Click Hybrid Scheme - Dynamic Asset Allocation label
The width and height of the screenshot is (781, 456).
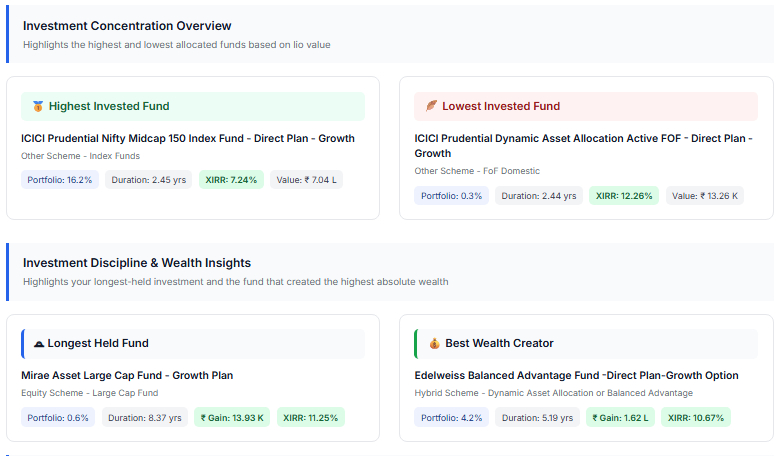point(553,393)
